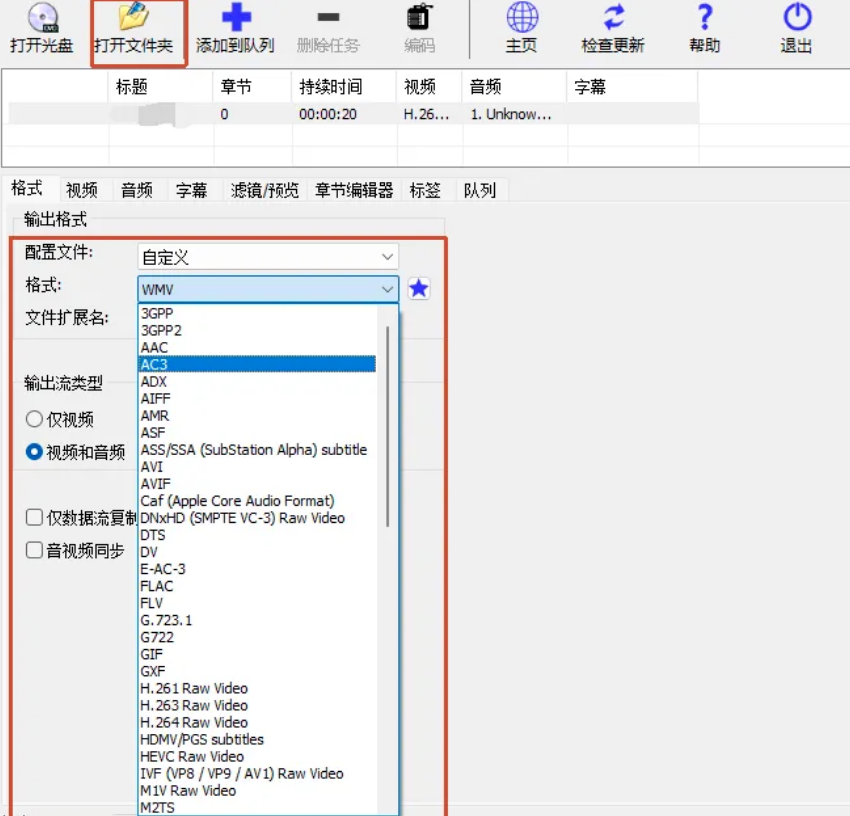Open 帮助 question mark icon
This screenshot has height=816, width=850.
tap(705, 17)
